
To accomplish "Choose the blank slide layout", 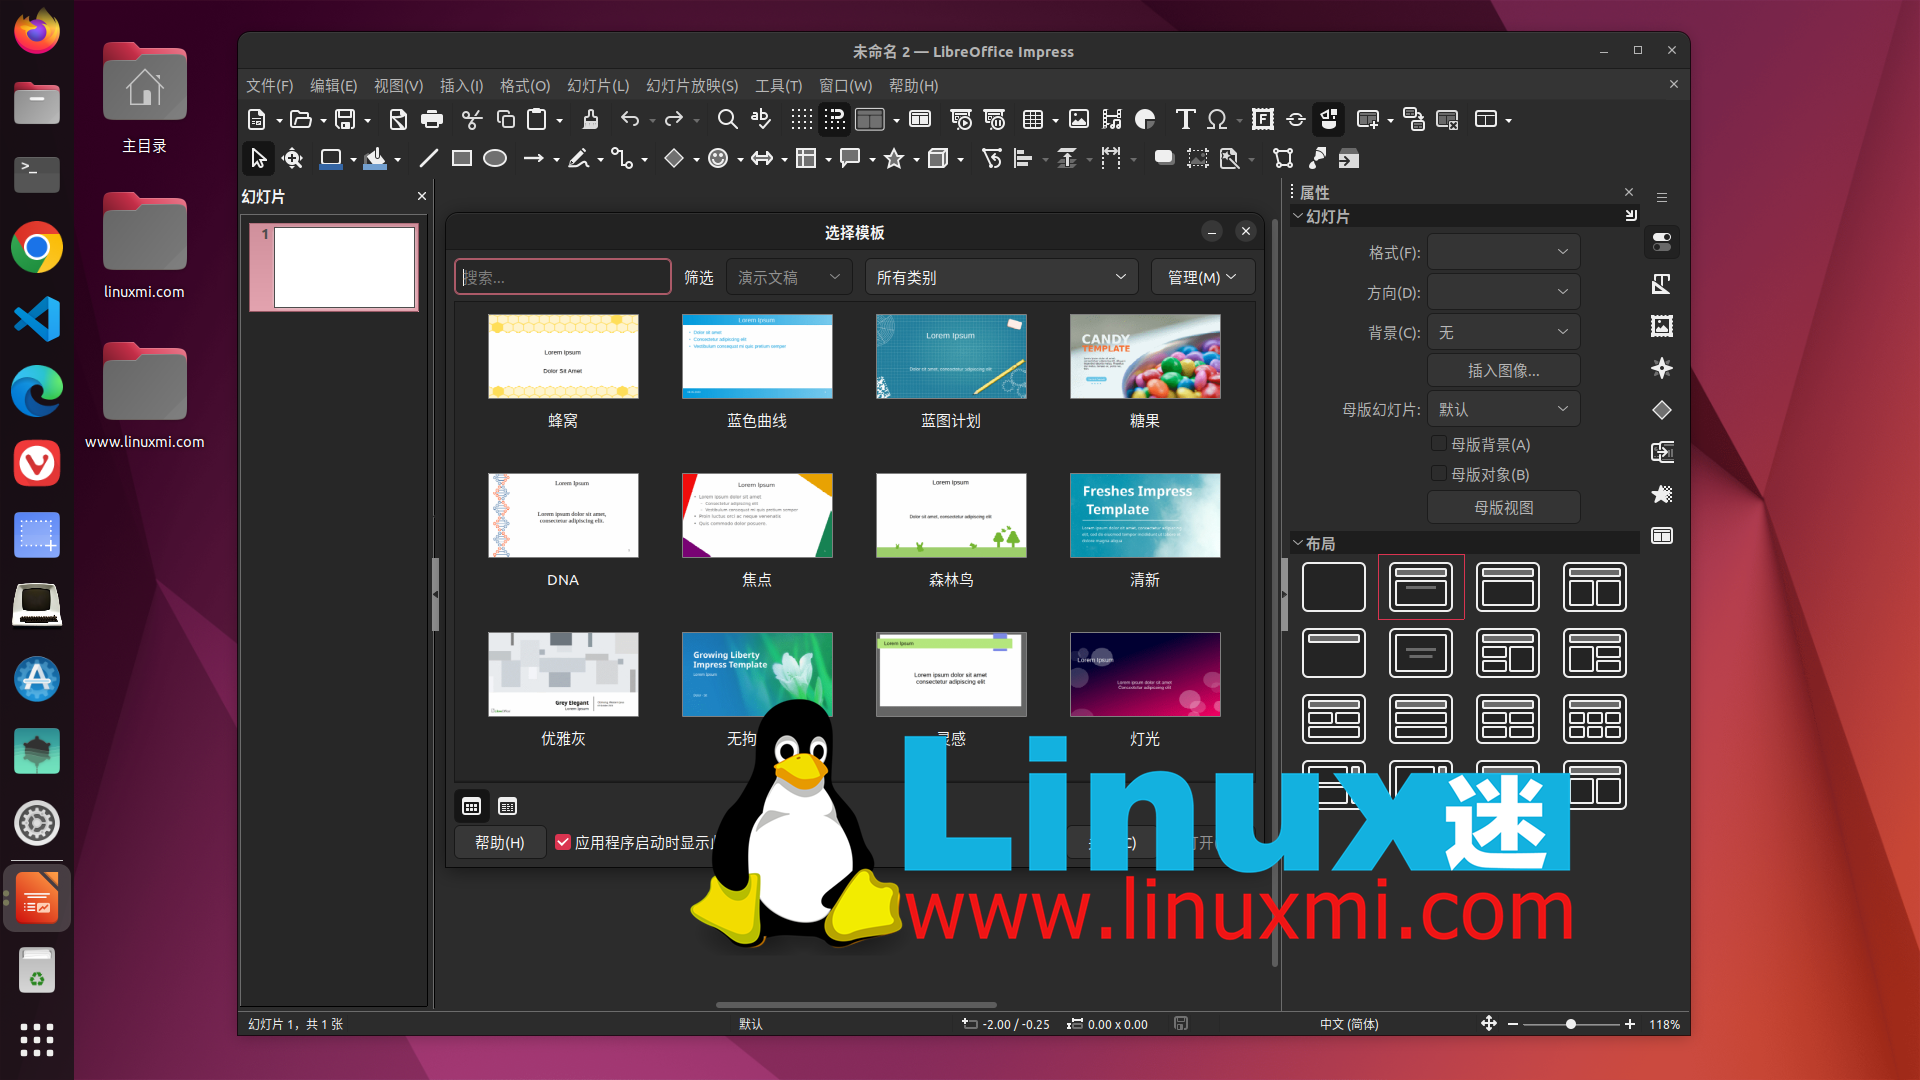I will [x=1334, y=587].
